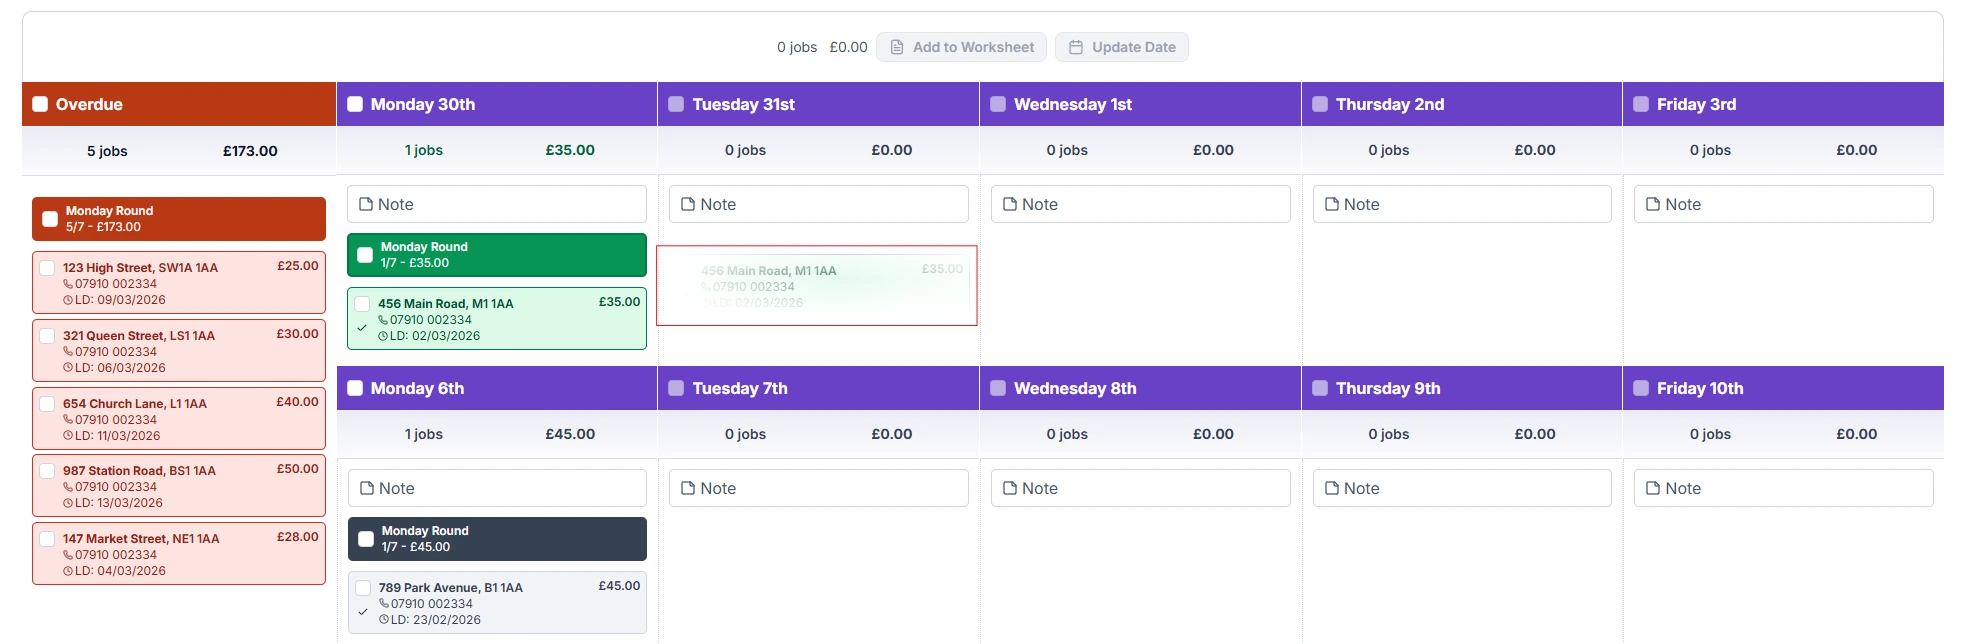Viewport: 1968px width, 644px height.
Task: Select the red Monday Round group under Overdue
Action: [178, 218]
